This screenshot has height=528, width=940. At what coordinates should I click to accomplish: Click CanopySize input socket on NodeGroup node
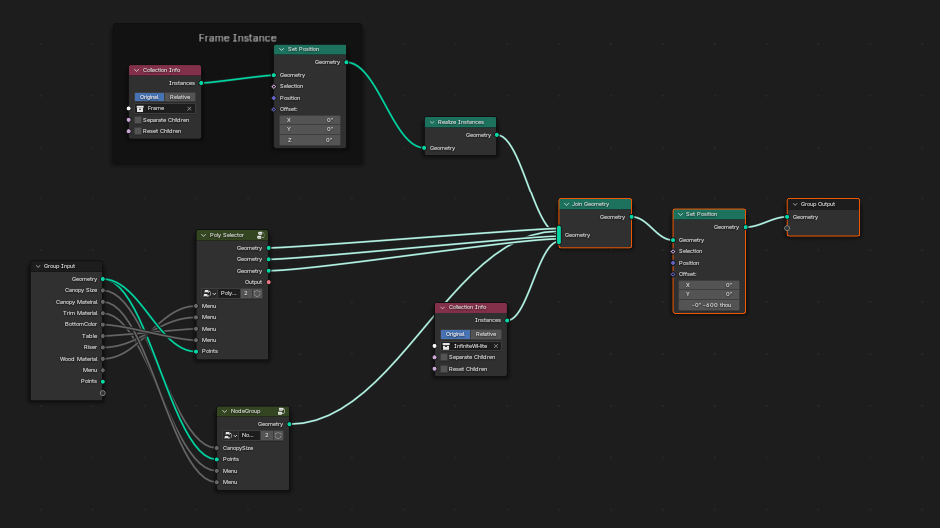pos(217,448)
